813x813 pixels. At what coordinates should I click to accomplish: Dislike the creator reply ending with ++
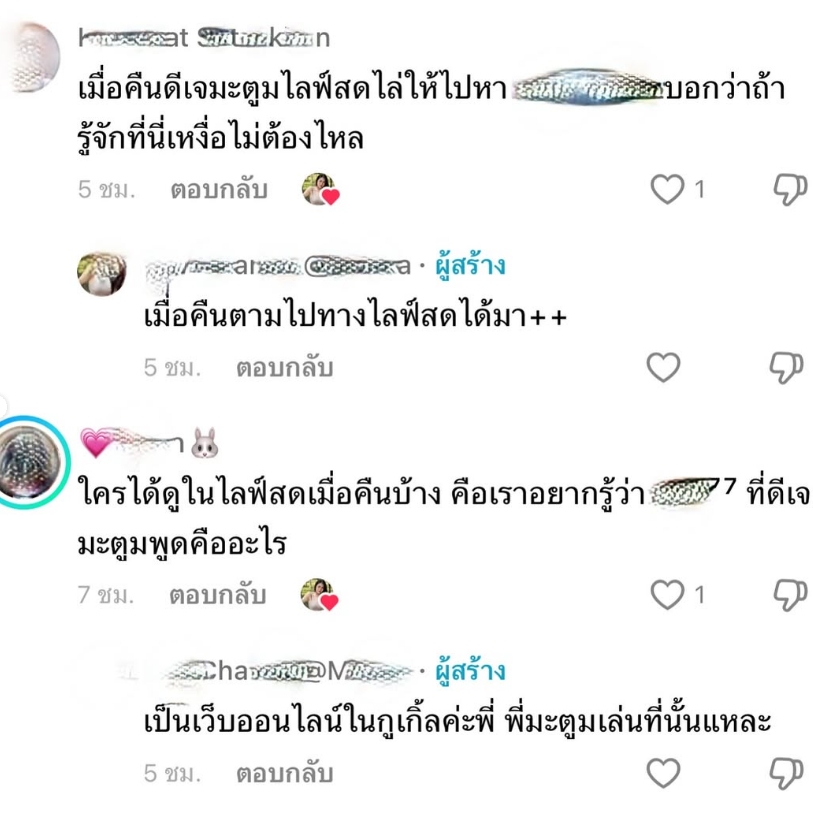point(786,368)
